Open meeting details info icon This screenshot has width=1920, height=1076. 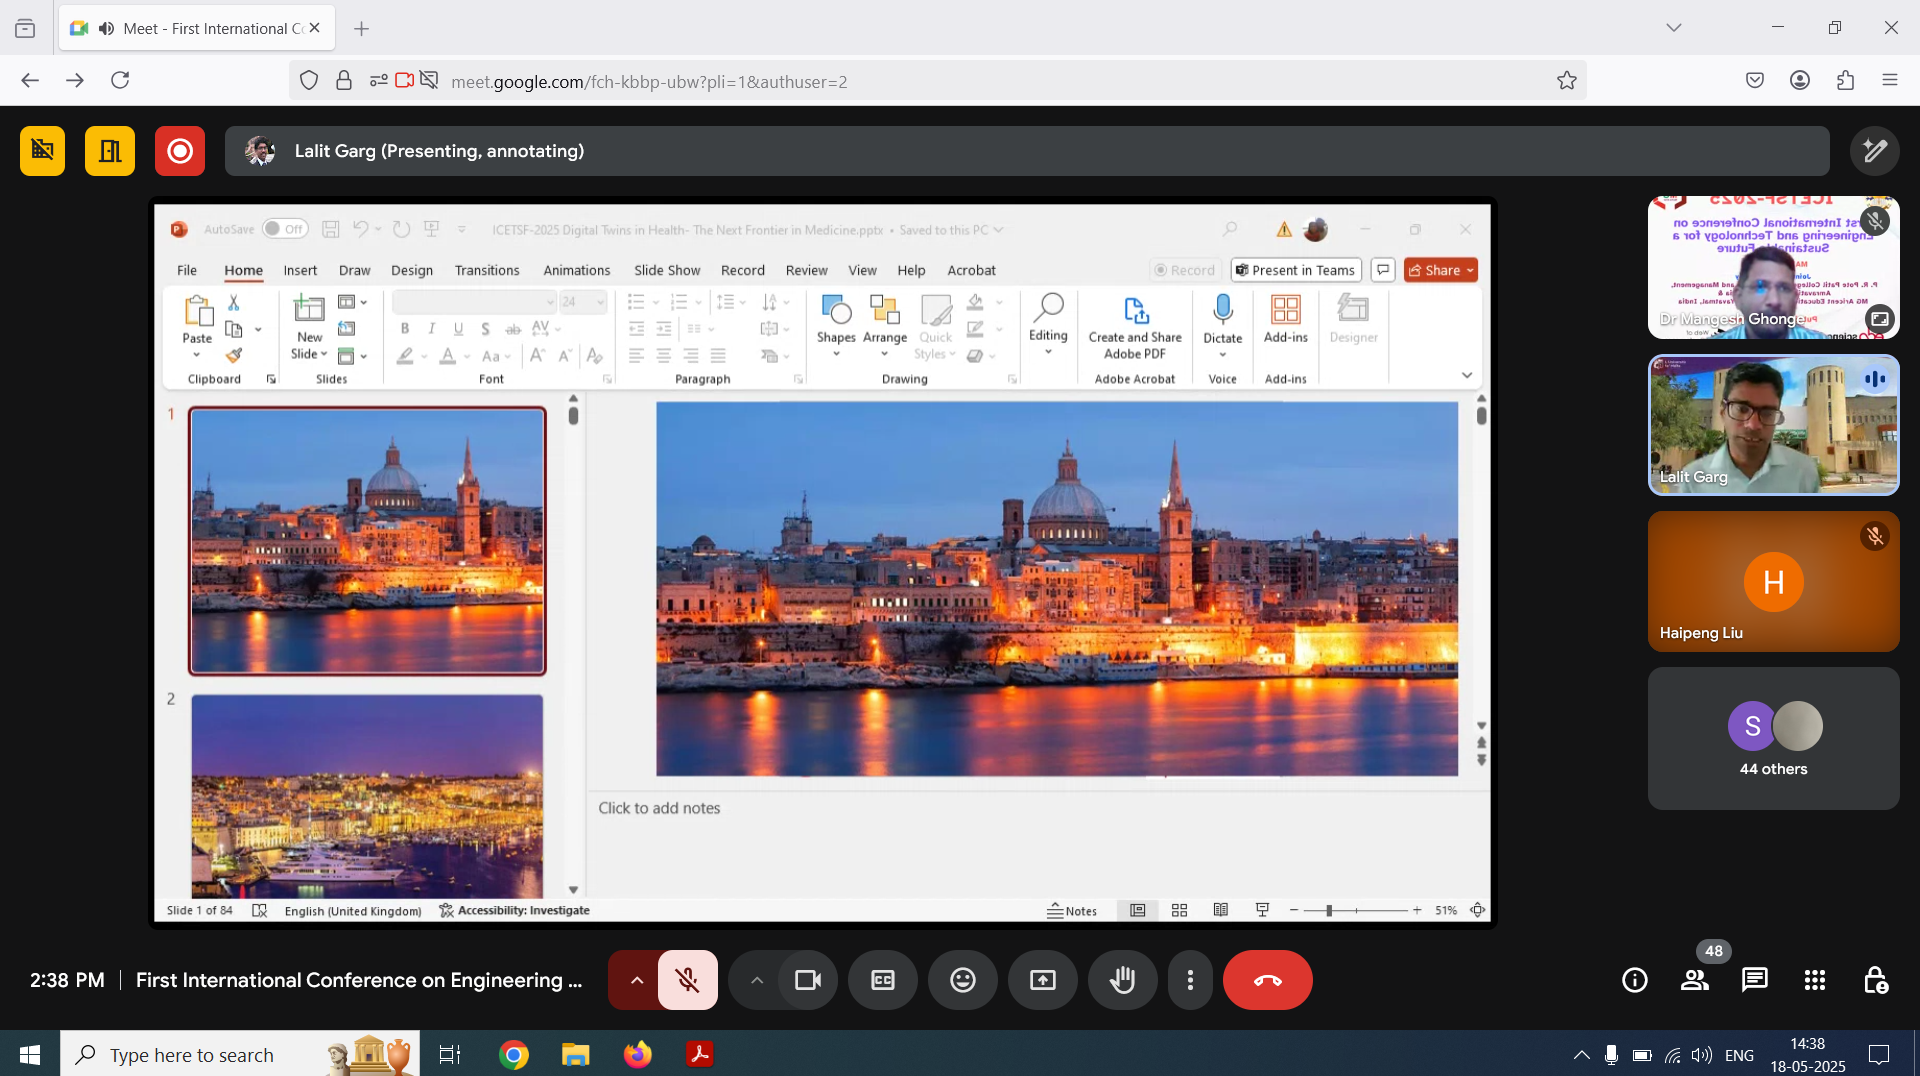(x=1634, y=980)
